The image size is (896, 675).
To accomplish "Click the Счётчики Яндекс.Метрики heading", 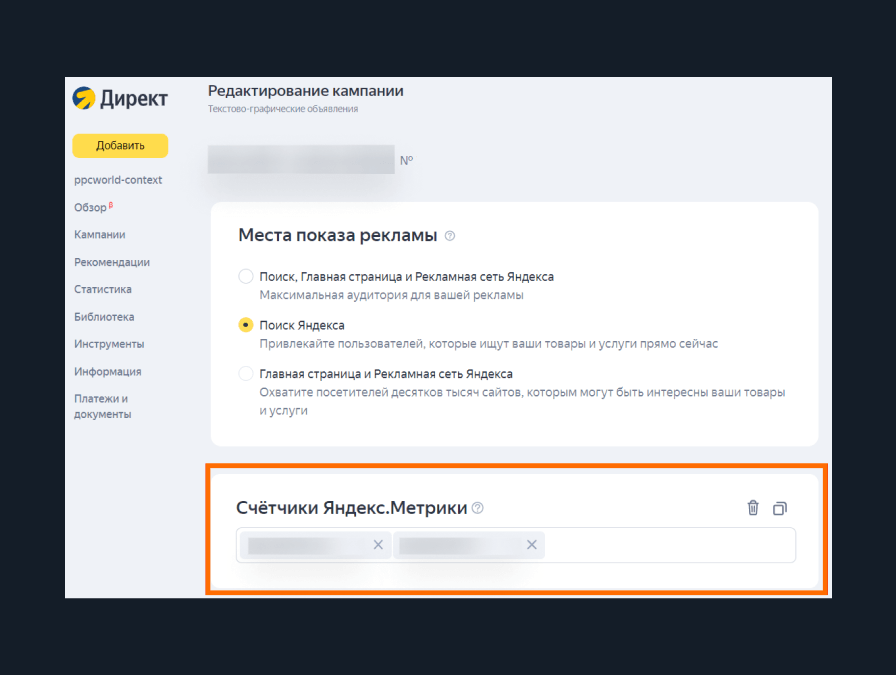I will (x=351, y=508).
